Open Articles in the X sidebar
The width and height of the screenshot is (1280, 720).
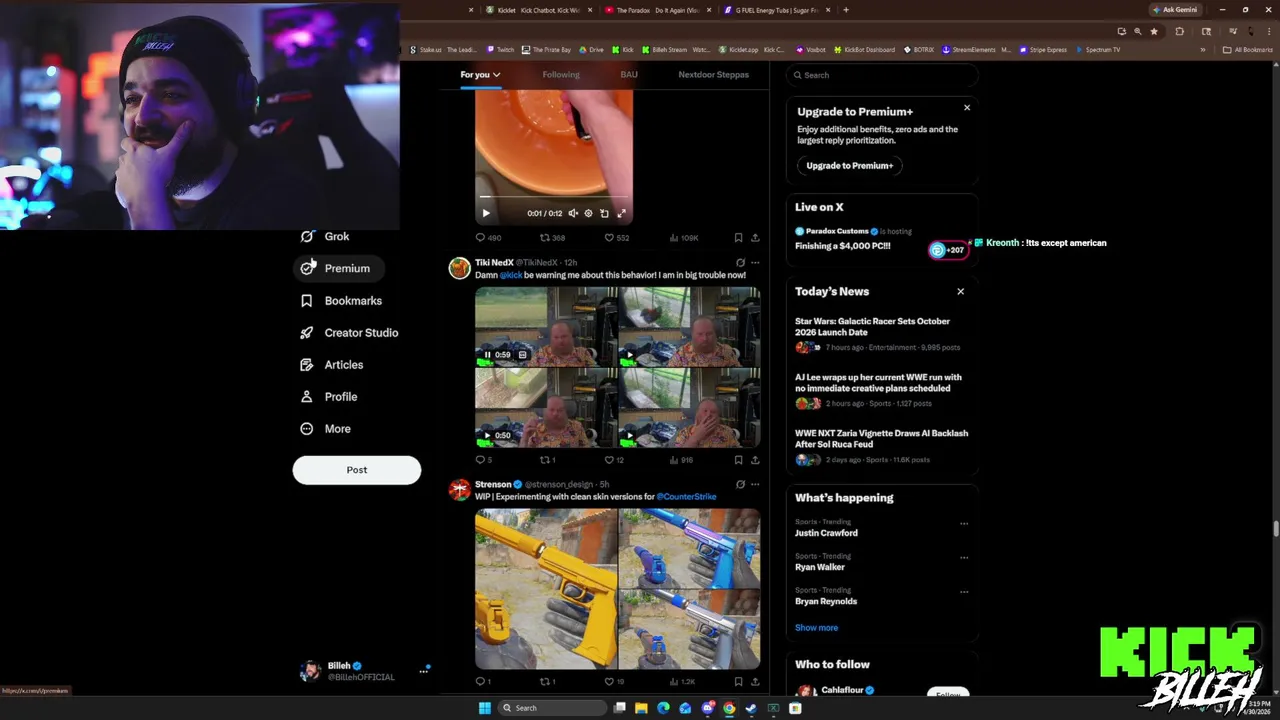[333, 365]
